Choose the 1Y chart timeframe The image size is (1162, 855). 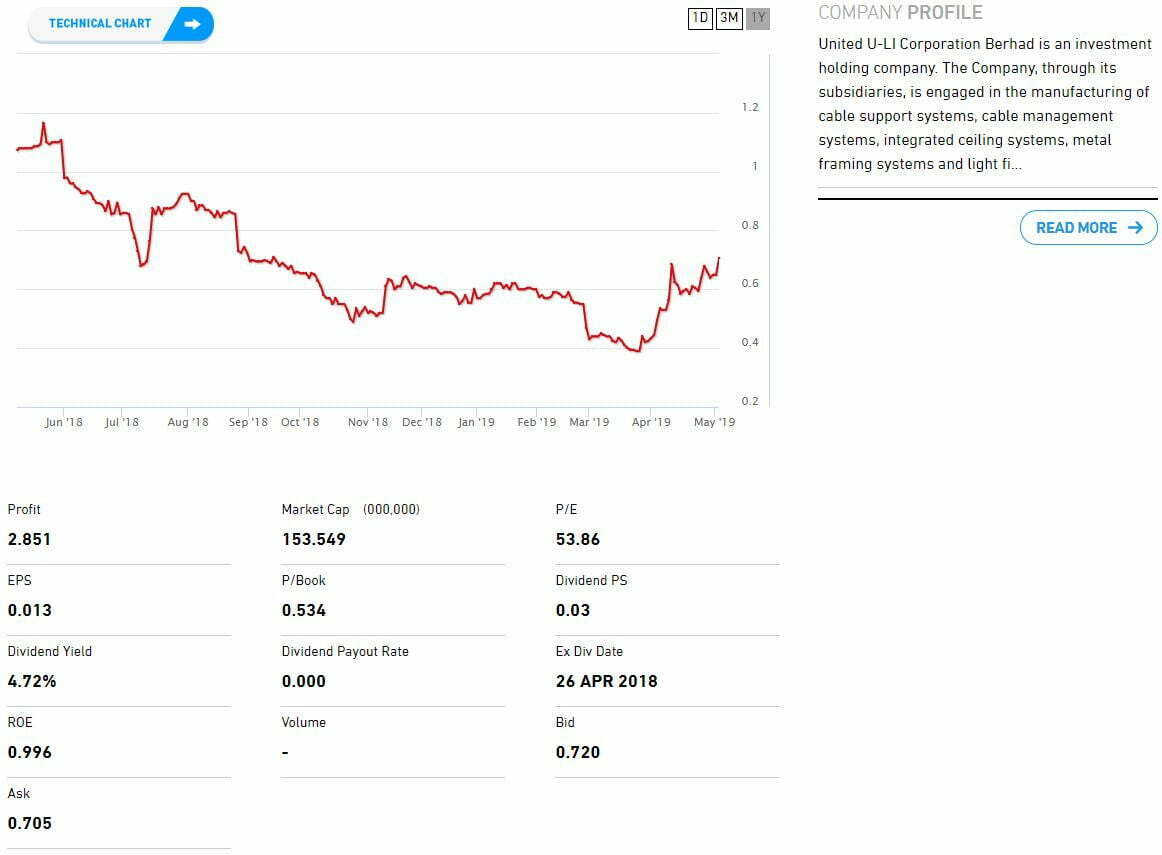758,18
